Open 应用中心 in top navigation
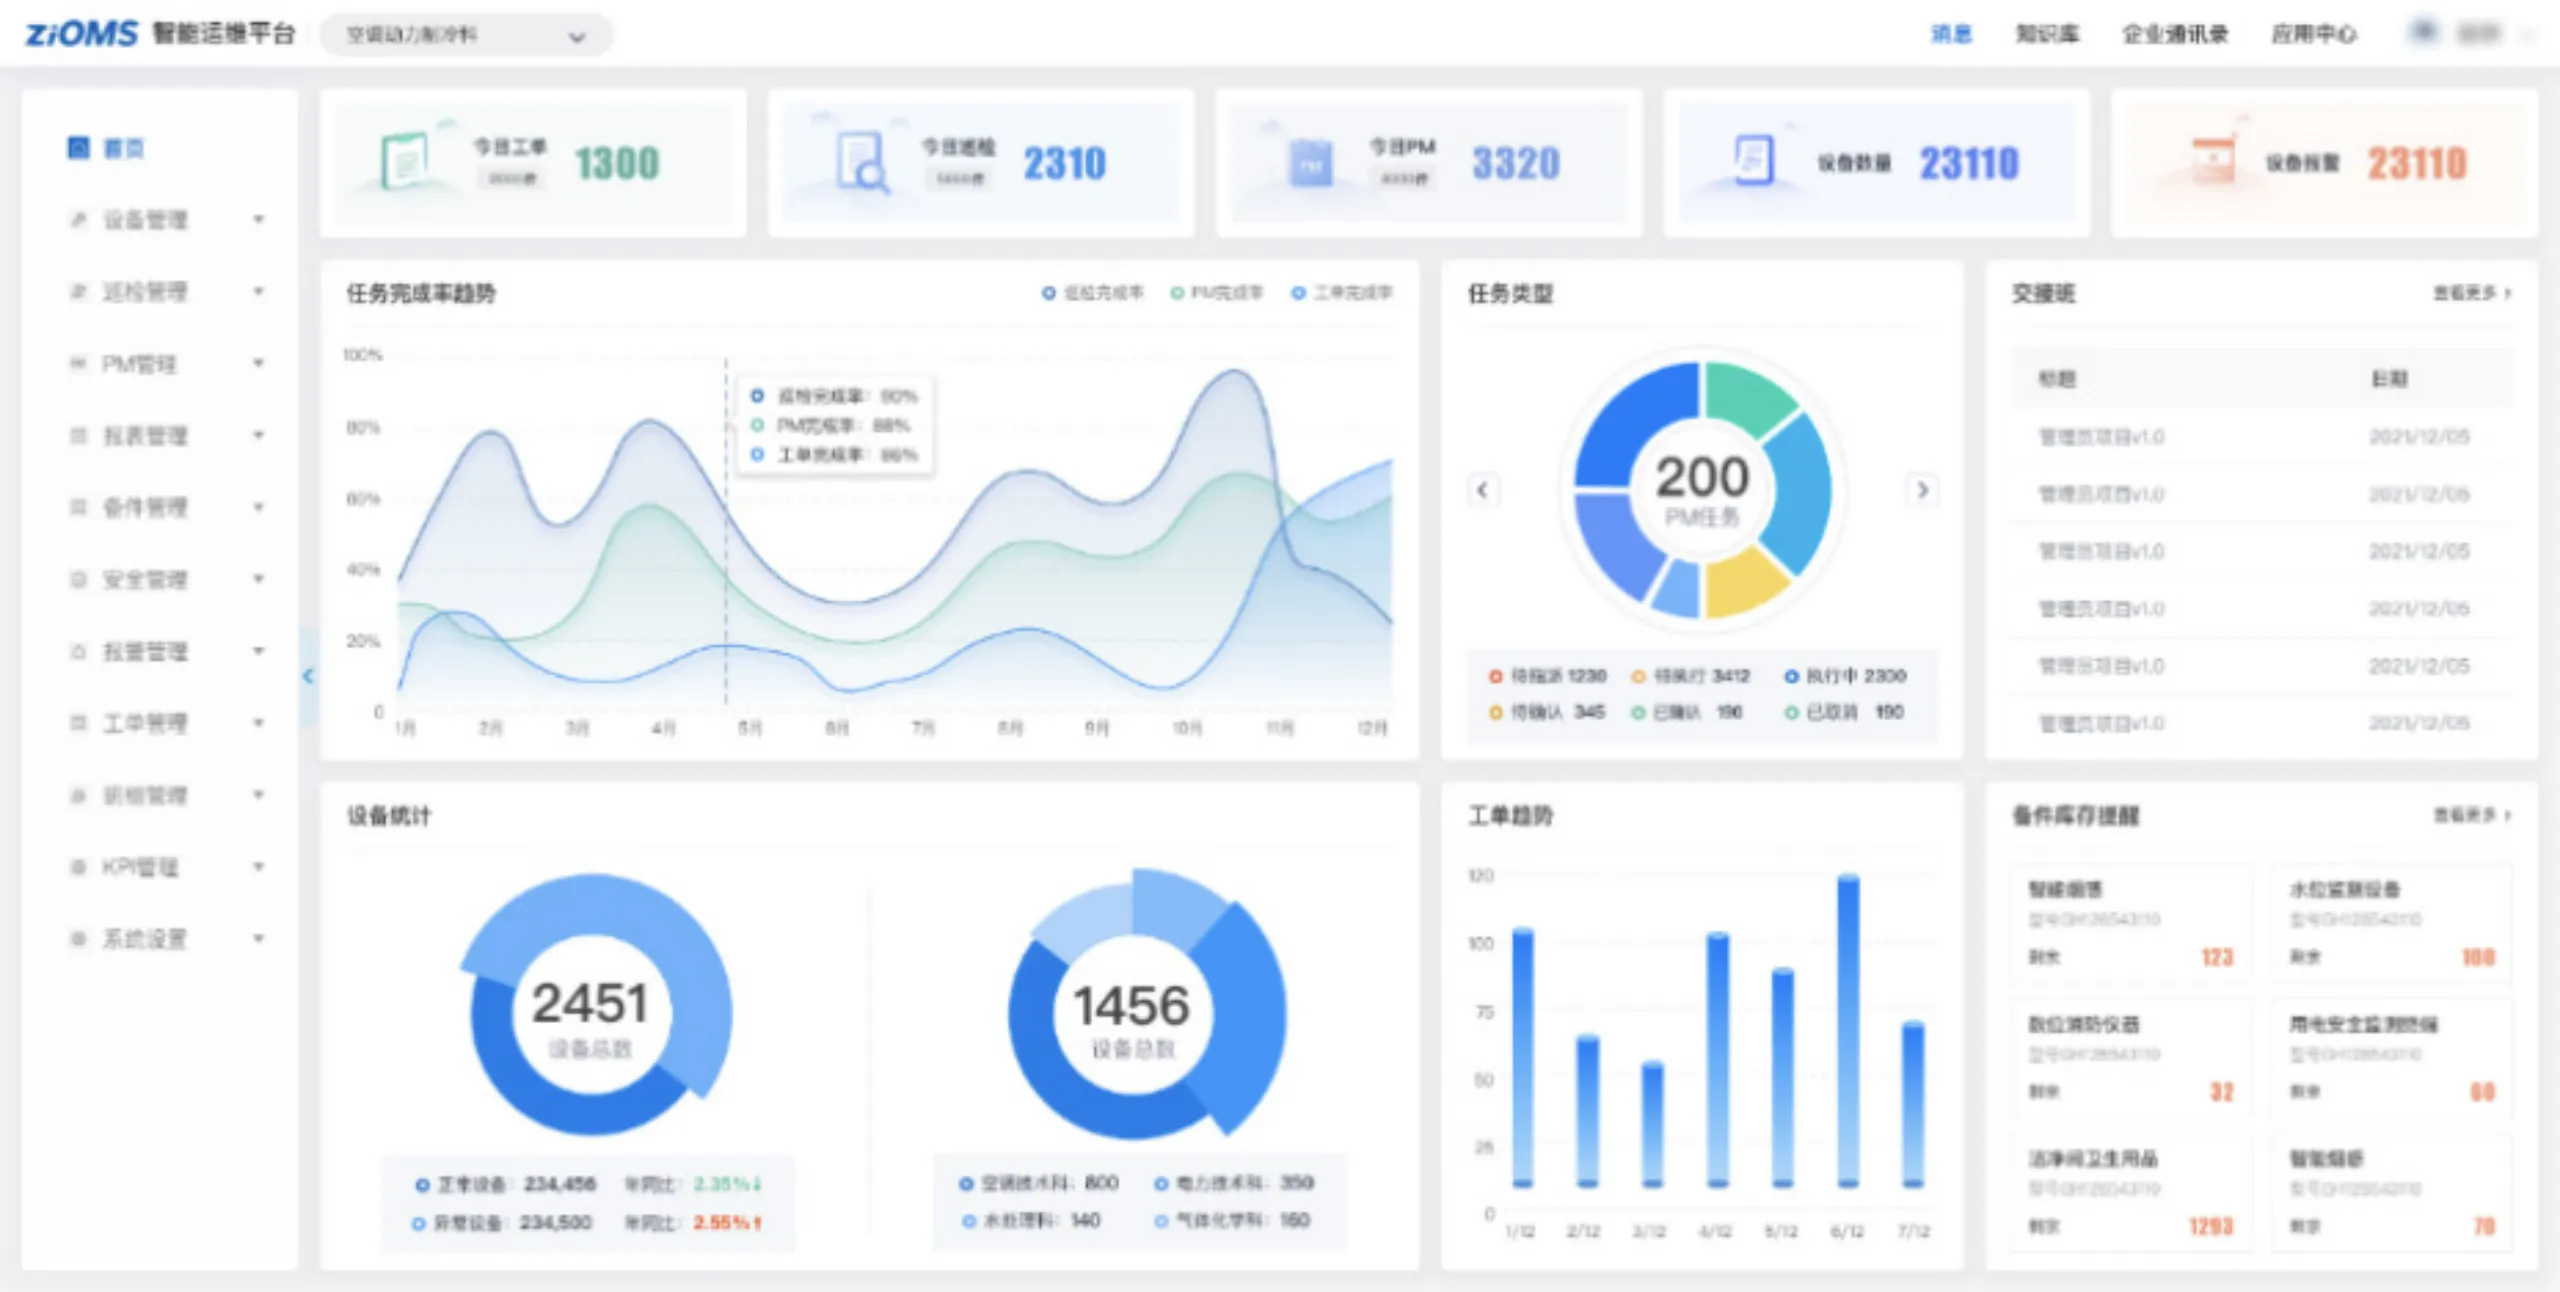Viewport: 2560px width, 1292px height. click(2314, 35)
